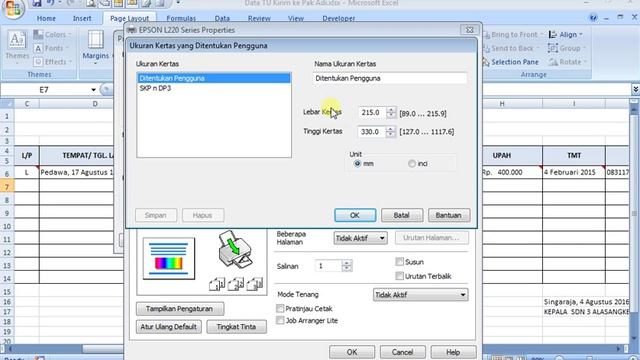This screenshot has width=640, height=360.
Task: Click the Simpan button
Action: click(156, 215)
